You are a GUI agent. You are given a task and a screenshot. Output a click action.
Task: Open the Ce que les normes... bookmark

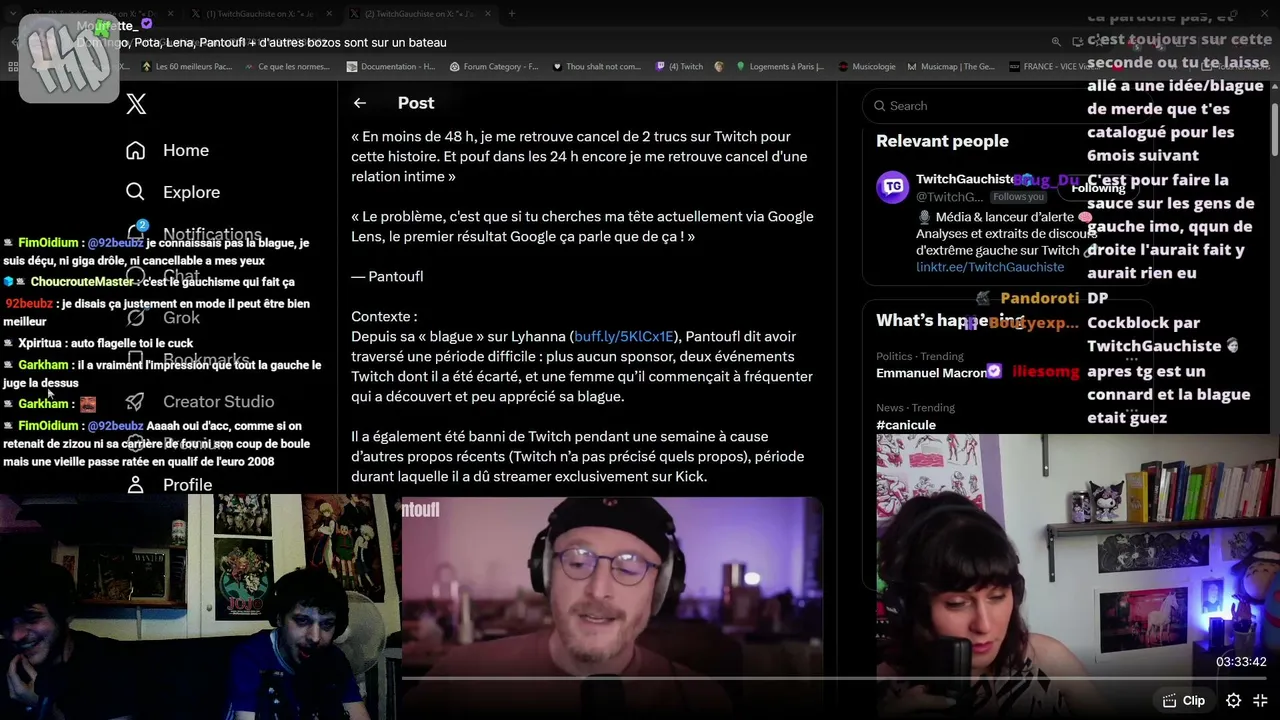(286, 66)
